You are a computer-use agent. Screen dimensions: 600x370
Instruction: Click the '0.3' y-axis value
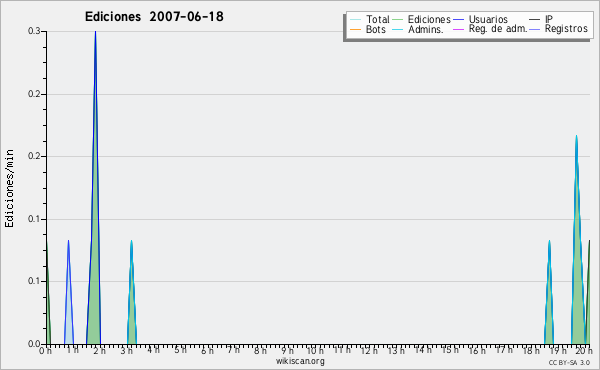click(34, 31)
